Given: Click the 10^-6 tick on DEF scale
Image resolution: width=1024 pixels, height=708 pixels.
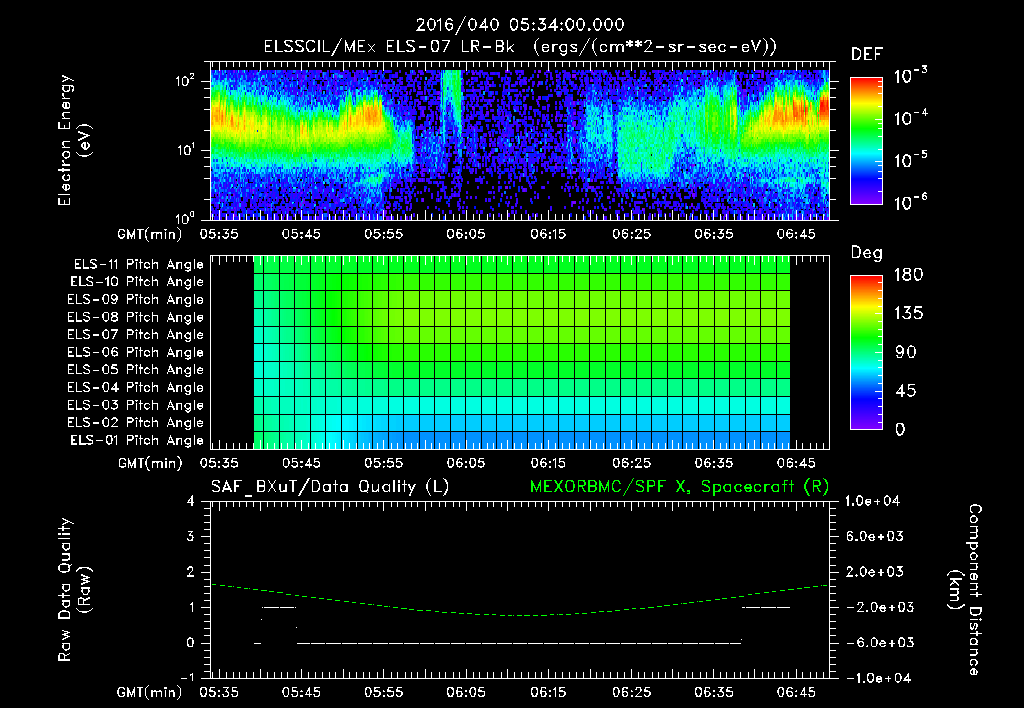Looking at the screenshot, I should coord(910,202).
